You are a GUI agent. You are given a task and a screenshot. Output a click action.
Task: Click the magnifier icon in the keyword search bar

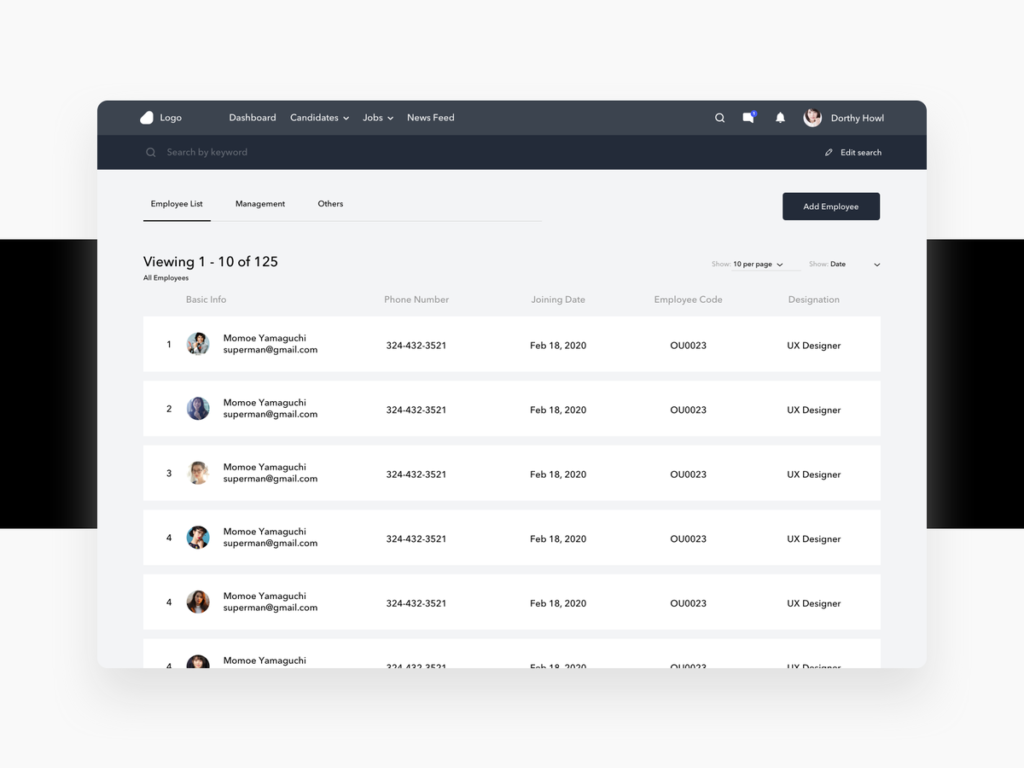(x=150, y=151)
